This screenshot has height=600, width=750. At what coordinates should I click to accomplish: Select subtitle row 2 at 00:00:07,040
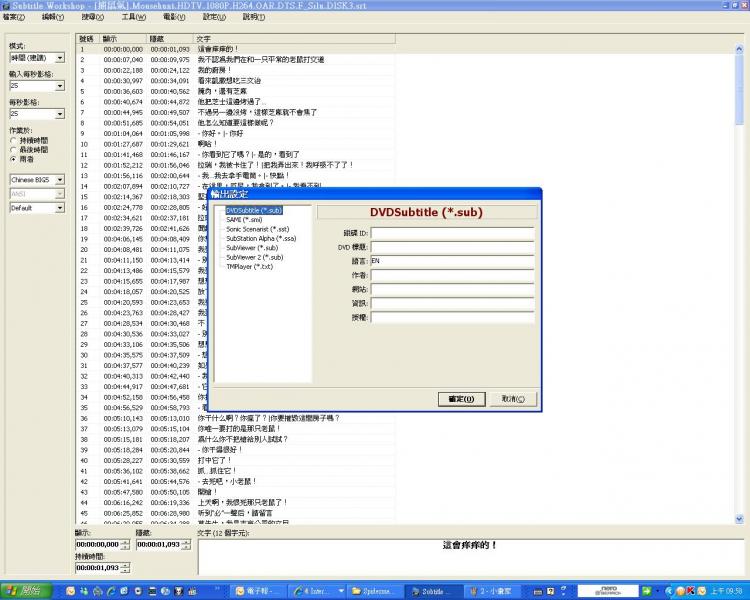click(x=235, y=60)
